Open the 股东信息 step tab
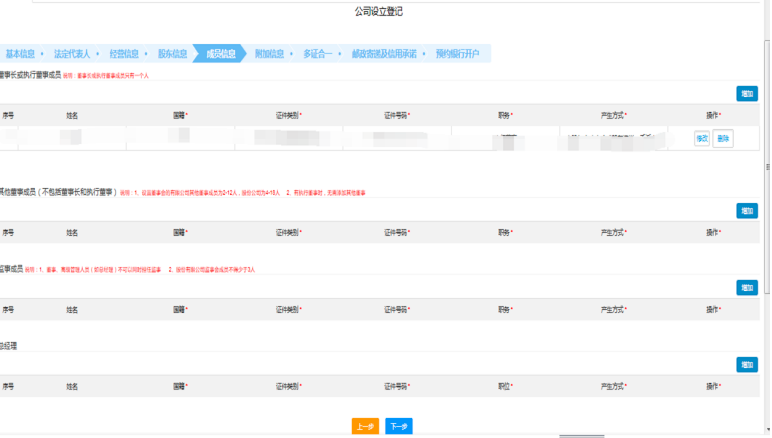Screen dimensions: 772x438 (172, 54)
